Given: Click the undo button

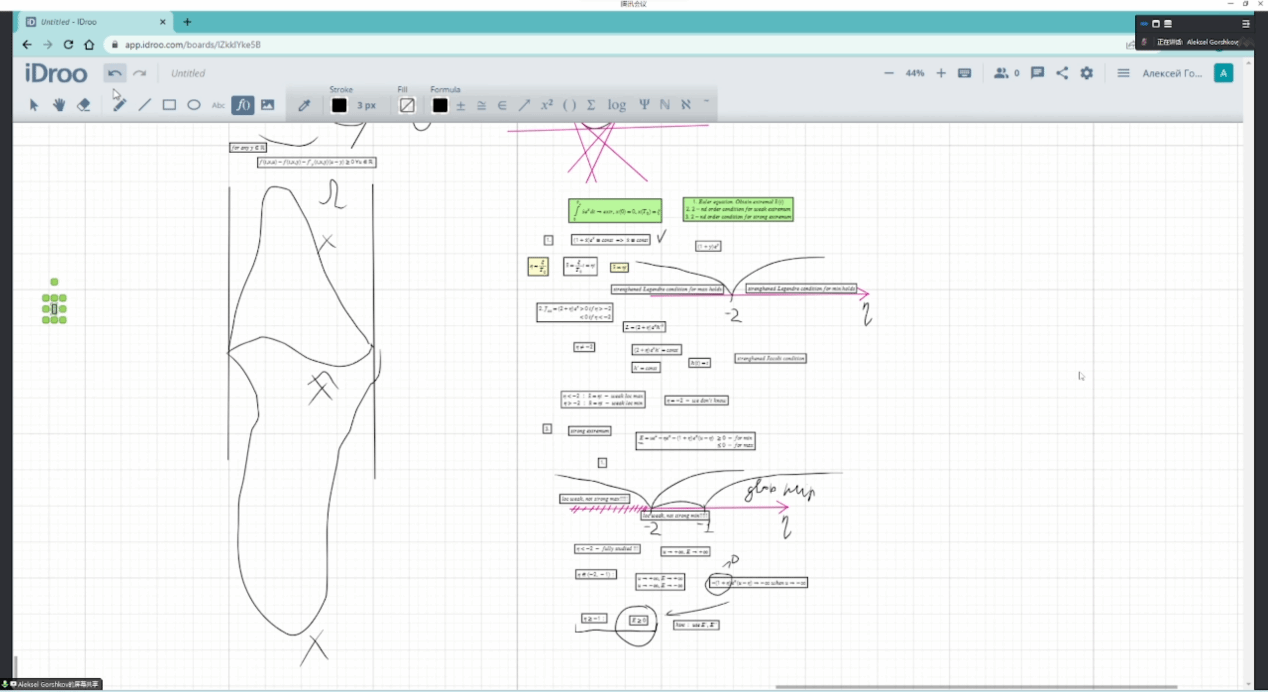Looking at the screenshot, I should (115, 73).
